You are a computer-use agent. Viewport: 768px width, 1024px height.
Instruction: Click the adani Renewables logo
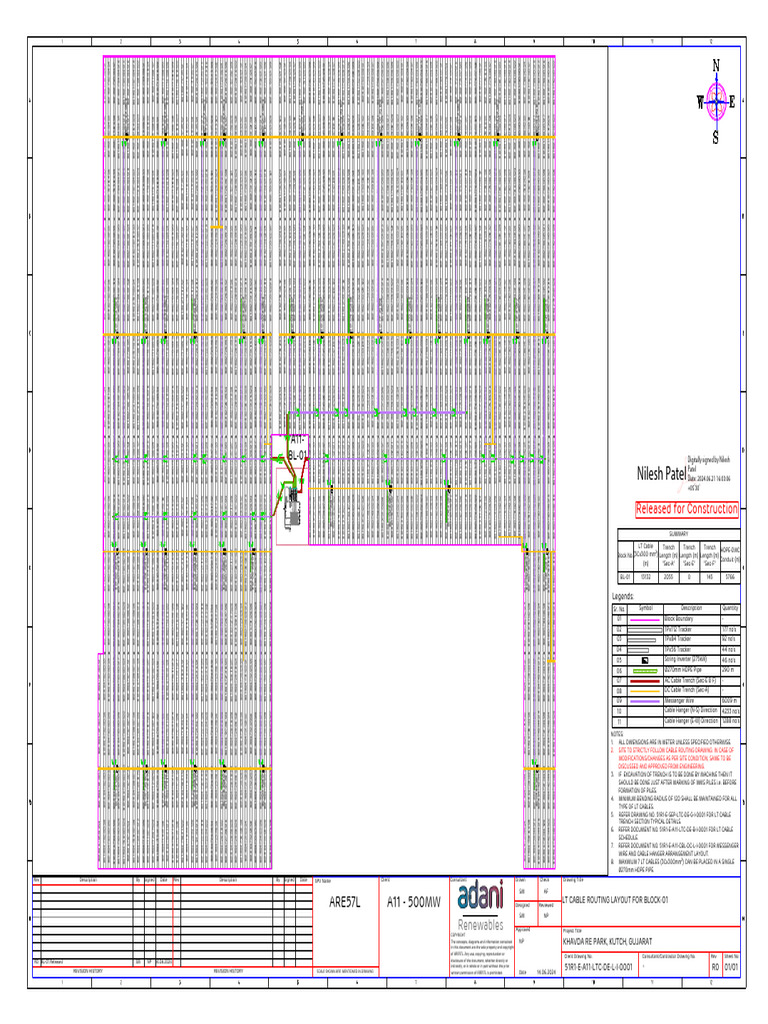481,906
